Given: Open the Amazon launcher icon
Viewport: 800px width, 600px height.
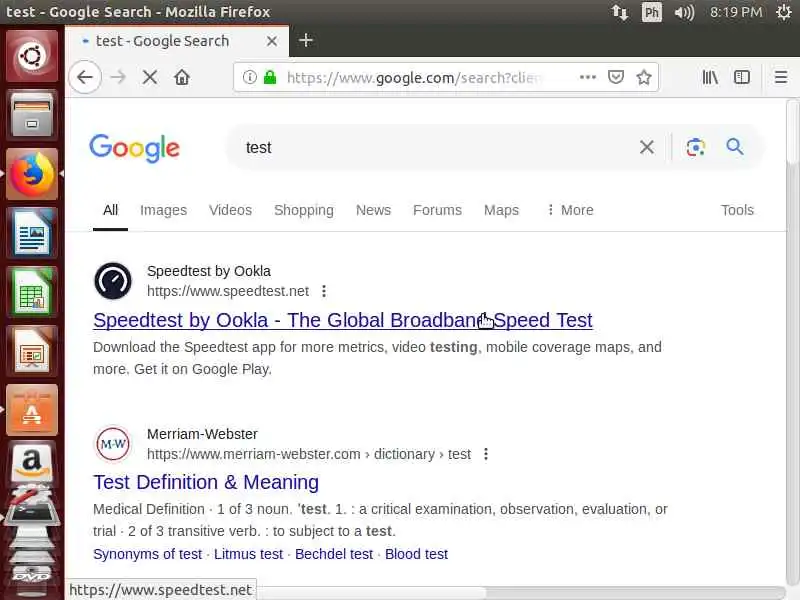Looking at the screenshot, I should click(x=32, y=462).
